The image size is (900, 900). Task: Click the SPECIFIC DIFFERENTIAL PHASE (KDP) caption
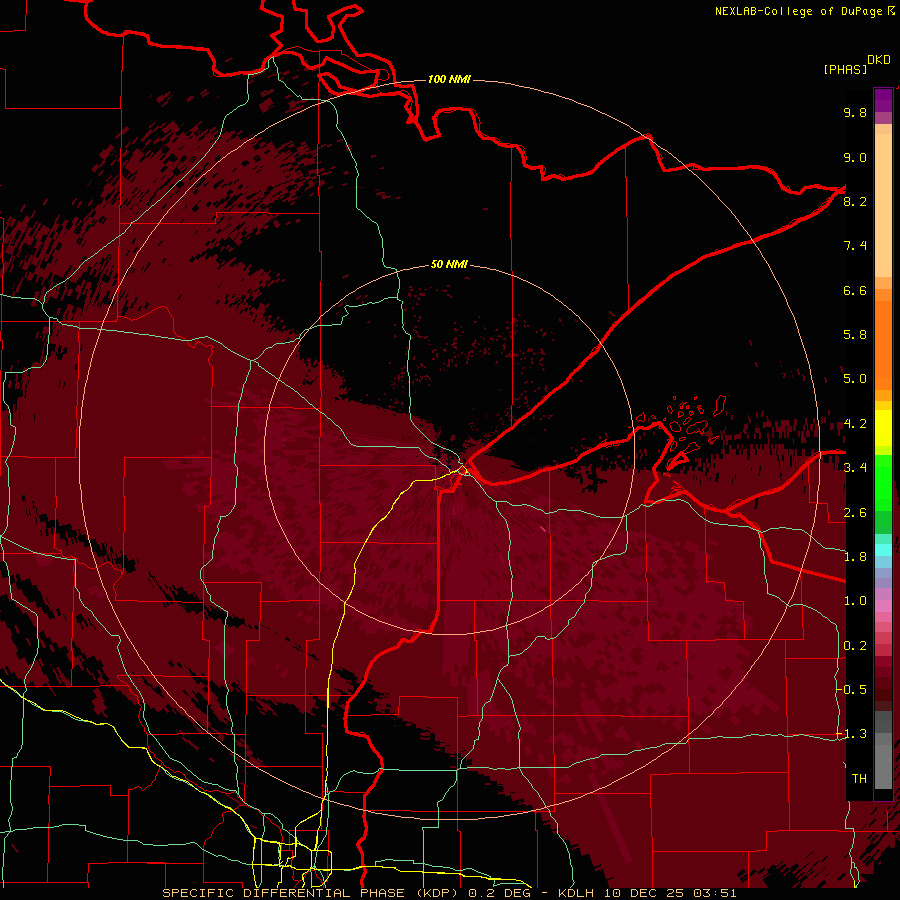tap(309, 893)
